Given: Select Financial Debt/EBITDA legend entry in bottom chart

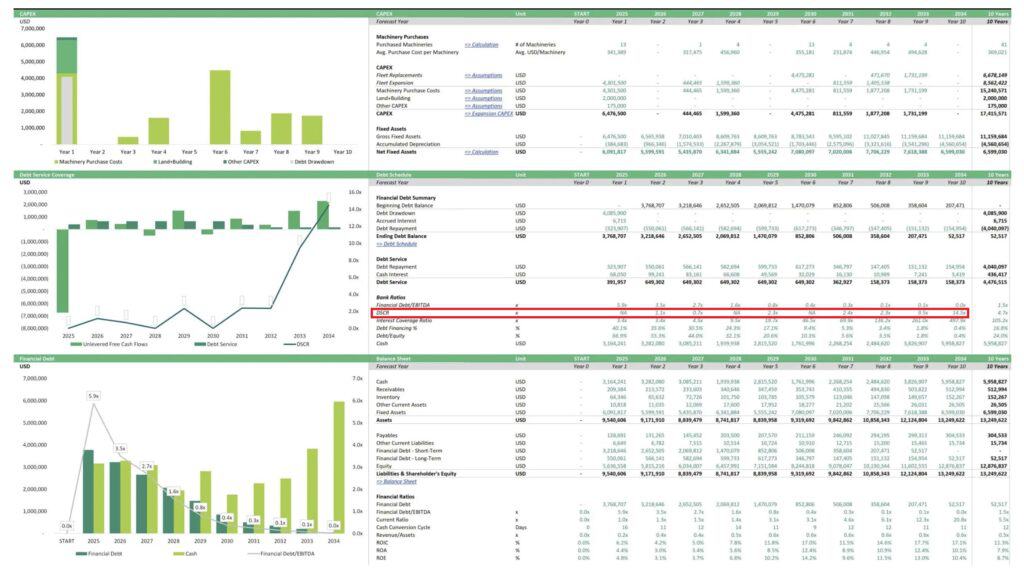Looking at the screenshot, I should [281, 554].
